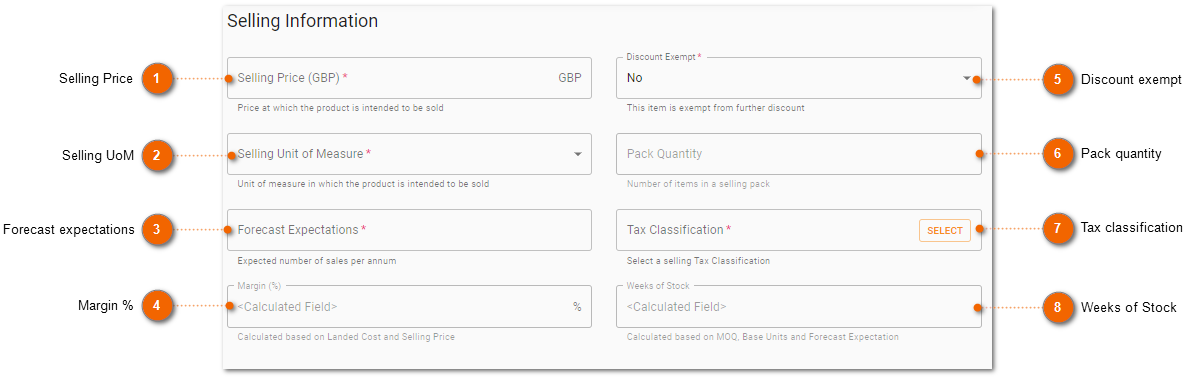Click orange callout marker number 4
1184x379 pixels.
pyautogui.click(x=156, y=306)
